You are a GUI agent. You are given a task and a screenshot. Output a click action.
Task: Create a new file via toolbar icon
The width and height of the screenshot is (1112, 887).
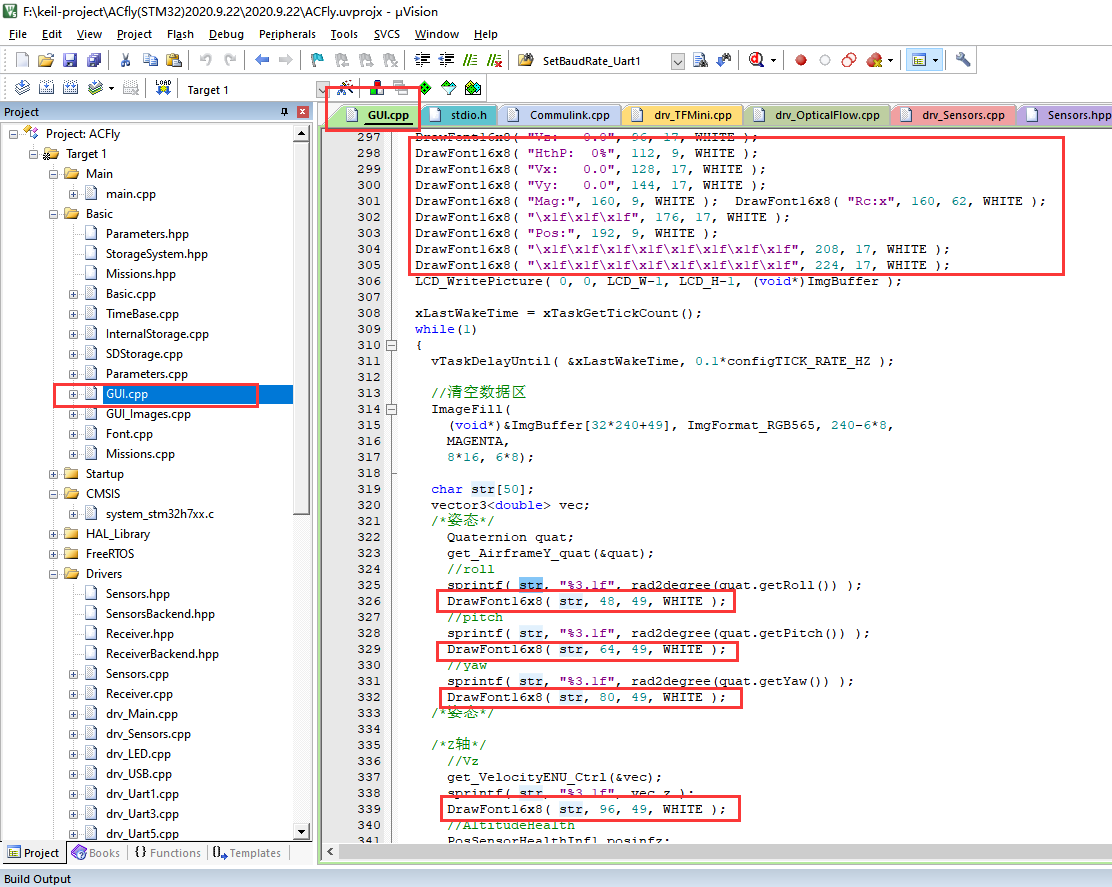pos(23,60)
